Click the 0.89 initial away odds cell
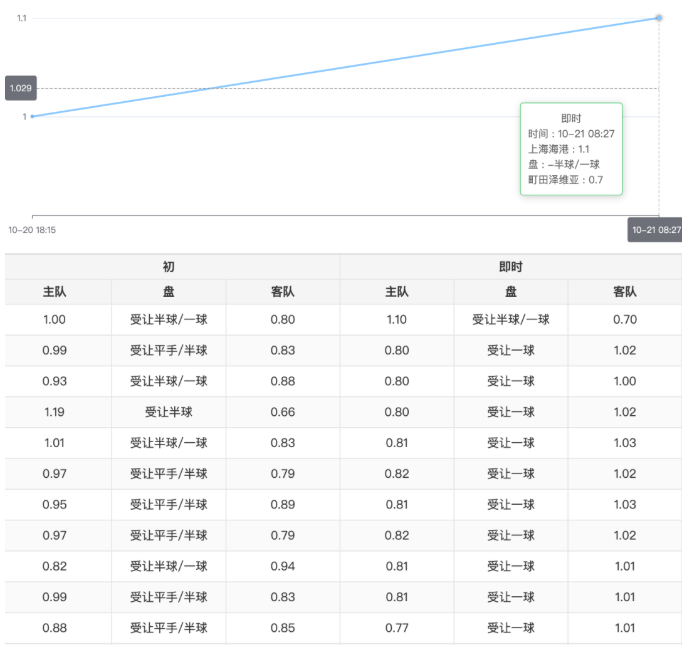 [283, 504]
